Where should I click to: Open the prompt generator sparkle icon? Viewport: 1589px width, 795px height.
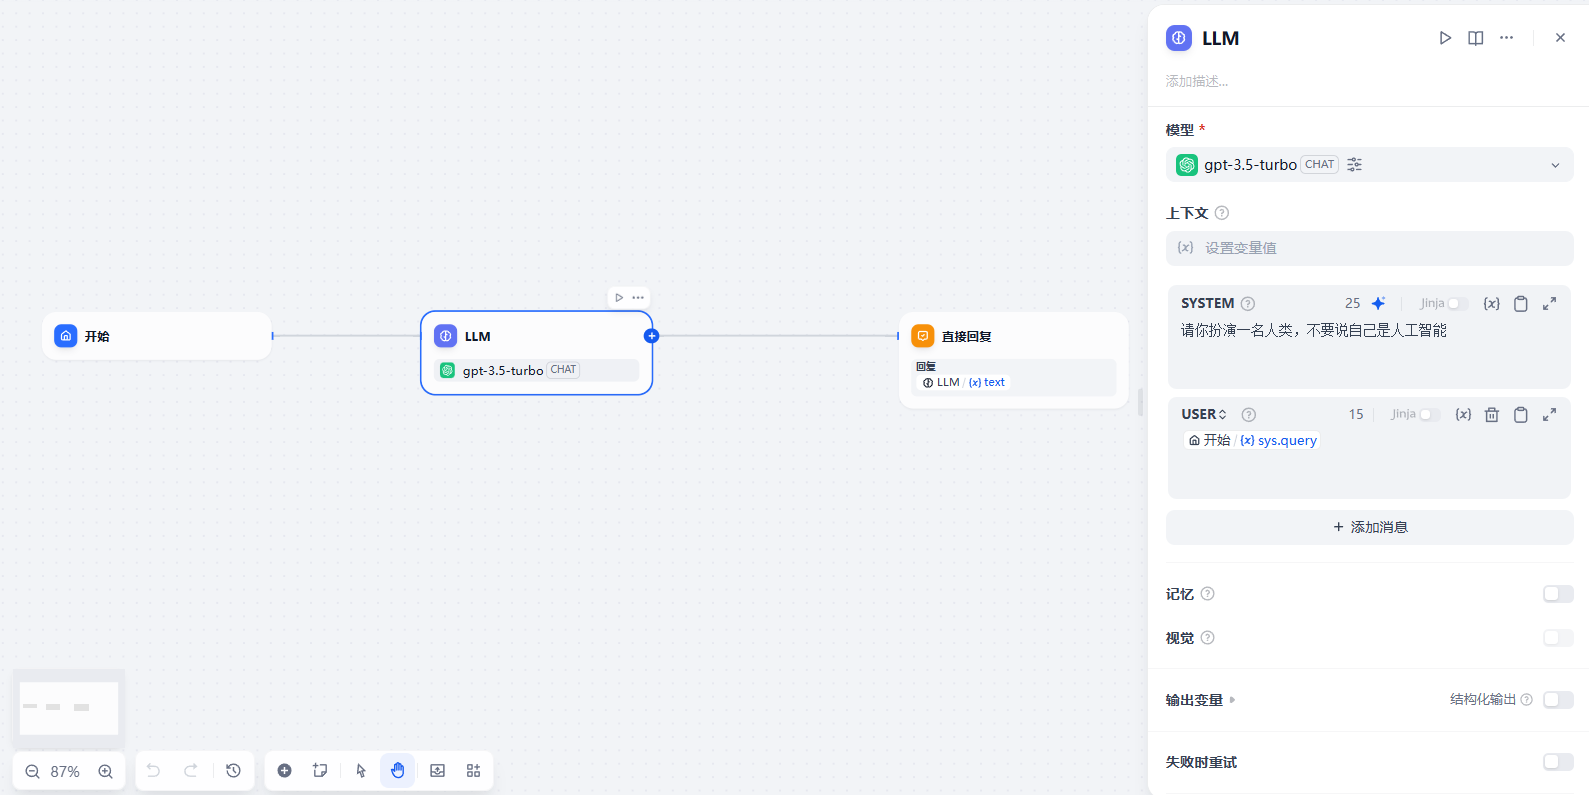(1378, 304)
